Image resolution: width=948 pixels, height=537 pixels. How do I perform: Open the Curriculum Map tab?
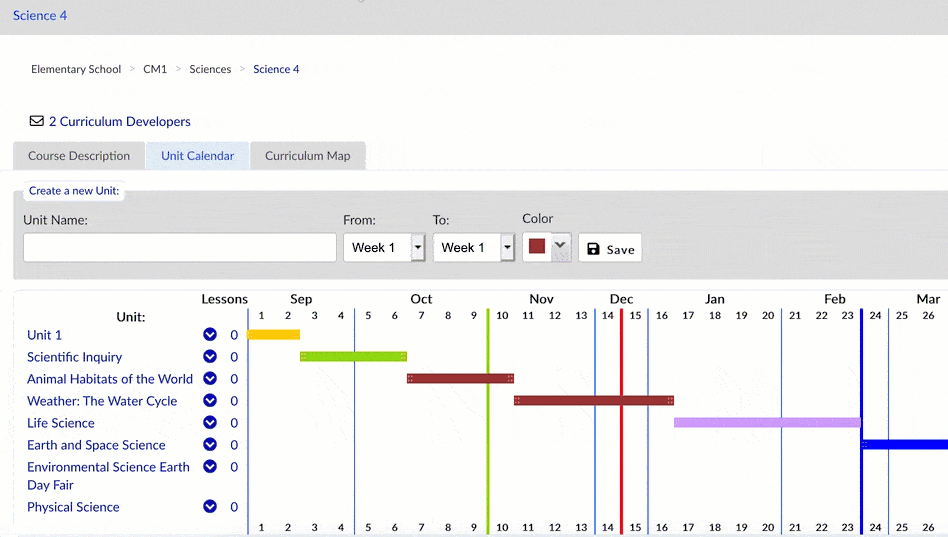point(307,156)
